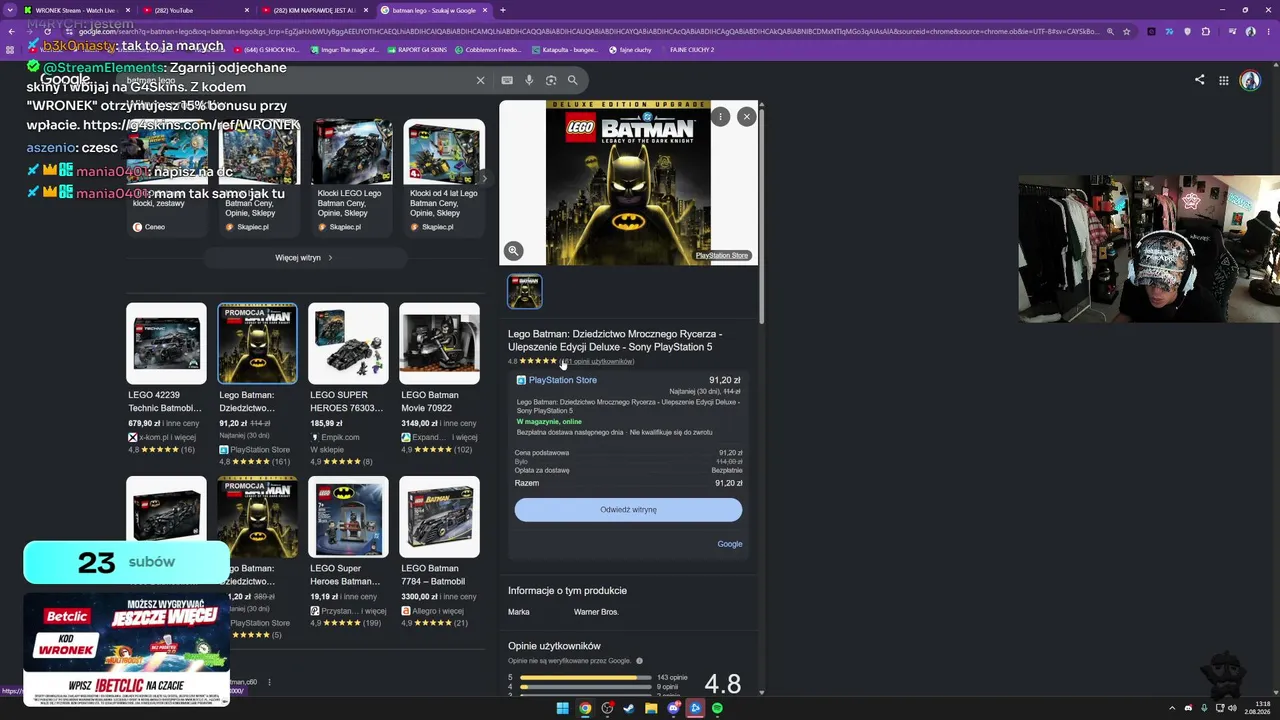This screenshot has width=1280, height=720.
Task: Open info about unverified Google reviews
Action: click(x=640, y=661)
